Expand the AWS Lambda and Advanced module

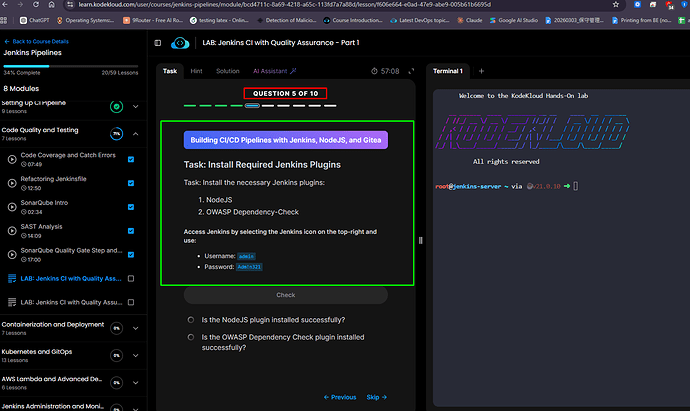click(x=136, y=383)
